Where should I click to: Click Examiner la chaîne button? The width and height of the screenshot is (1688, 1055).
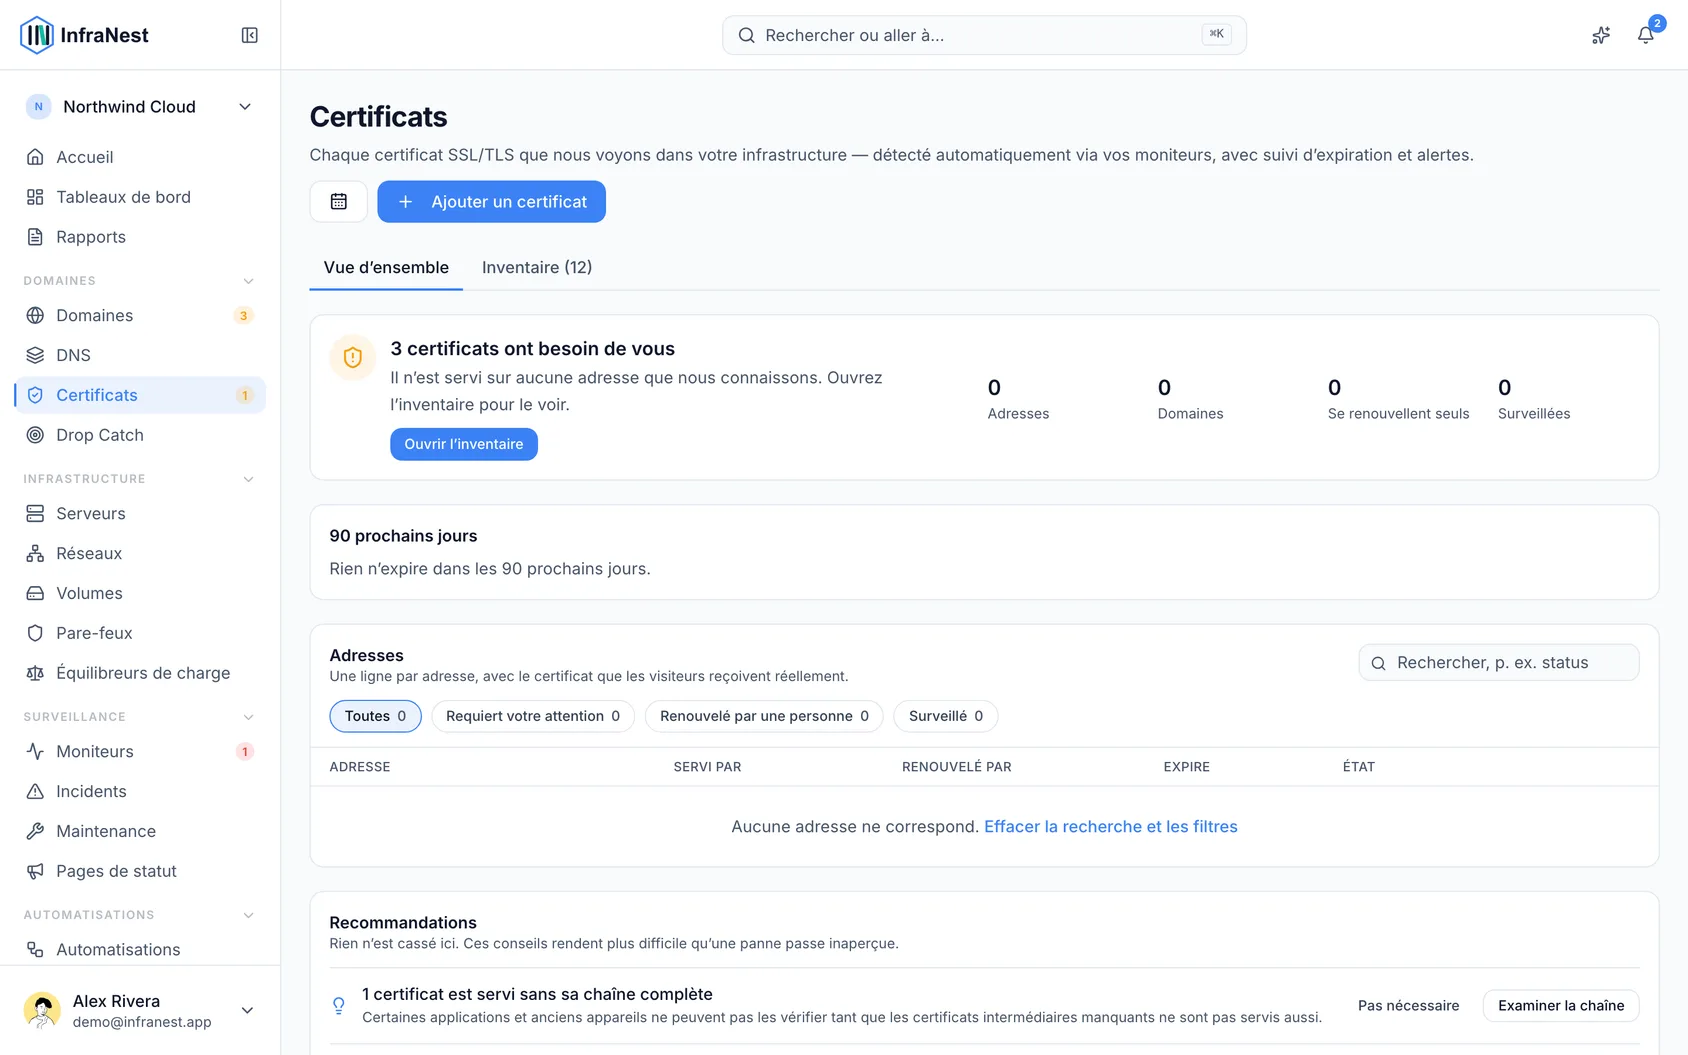1561,1006
